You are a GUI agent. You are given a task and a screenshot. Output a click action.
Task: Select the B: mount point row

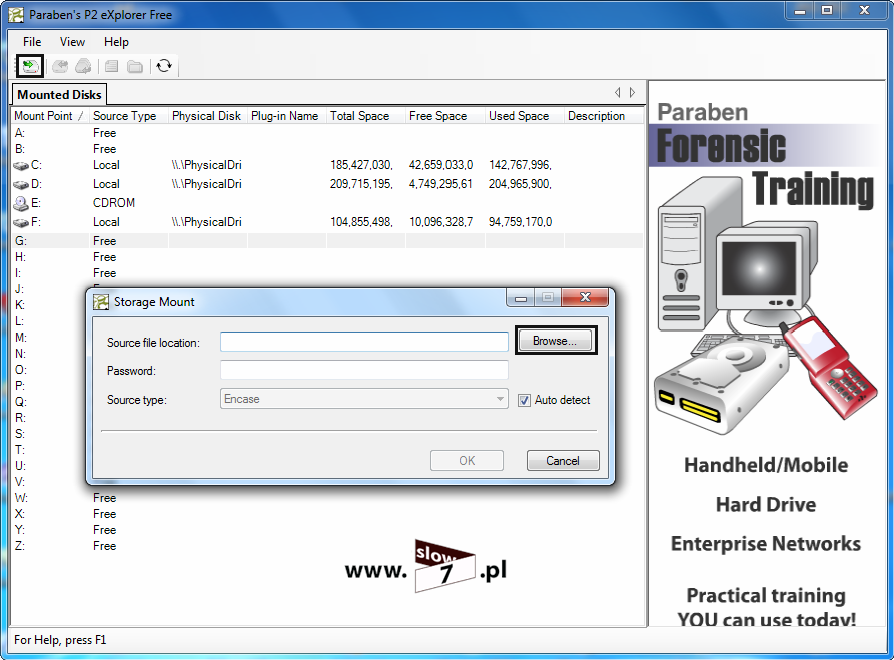tap(327, 149)
